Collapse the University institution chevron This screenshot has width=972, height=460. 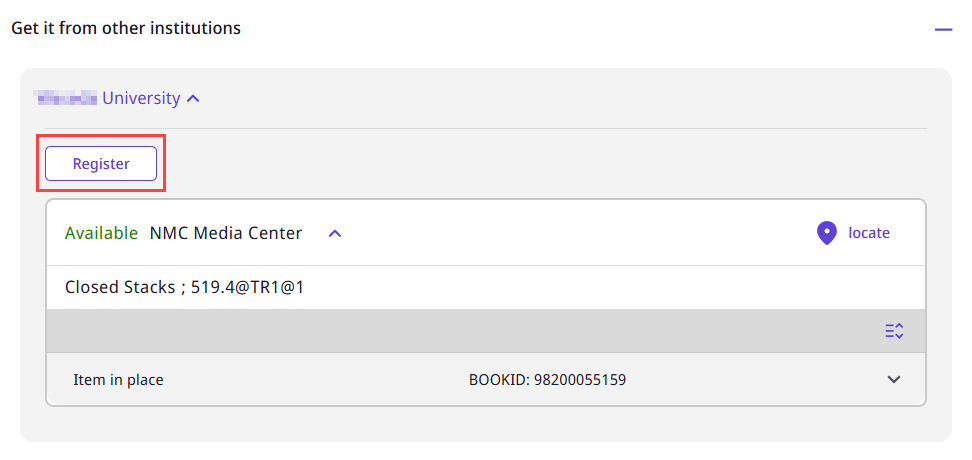(194, 99)
